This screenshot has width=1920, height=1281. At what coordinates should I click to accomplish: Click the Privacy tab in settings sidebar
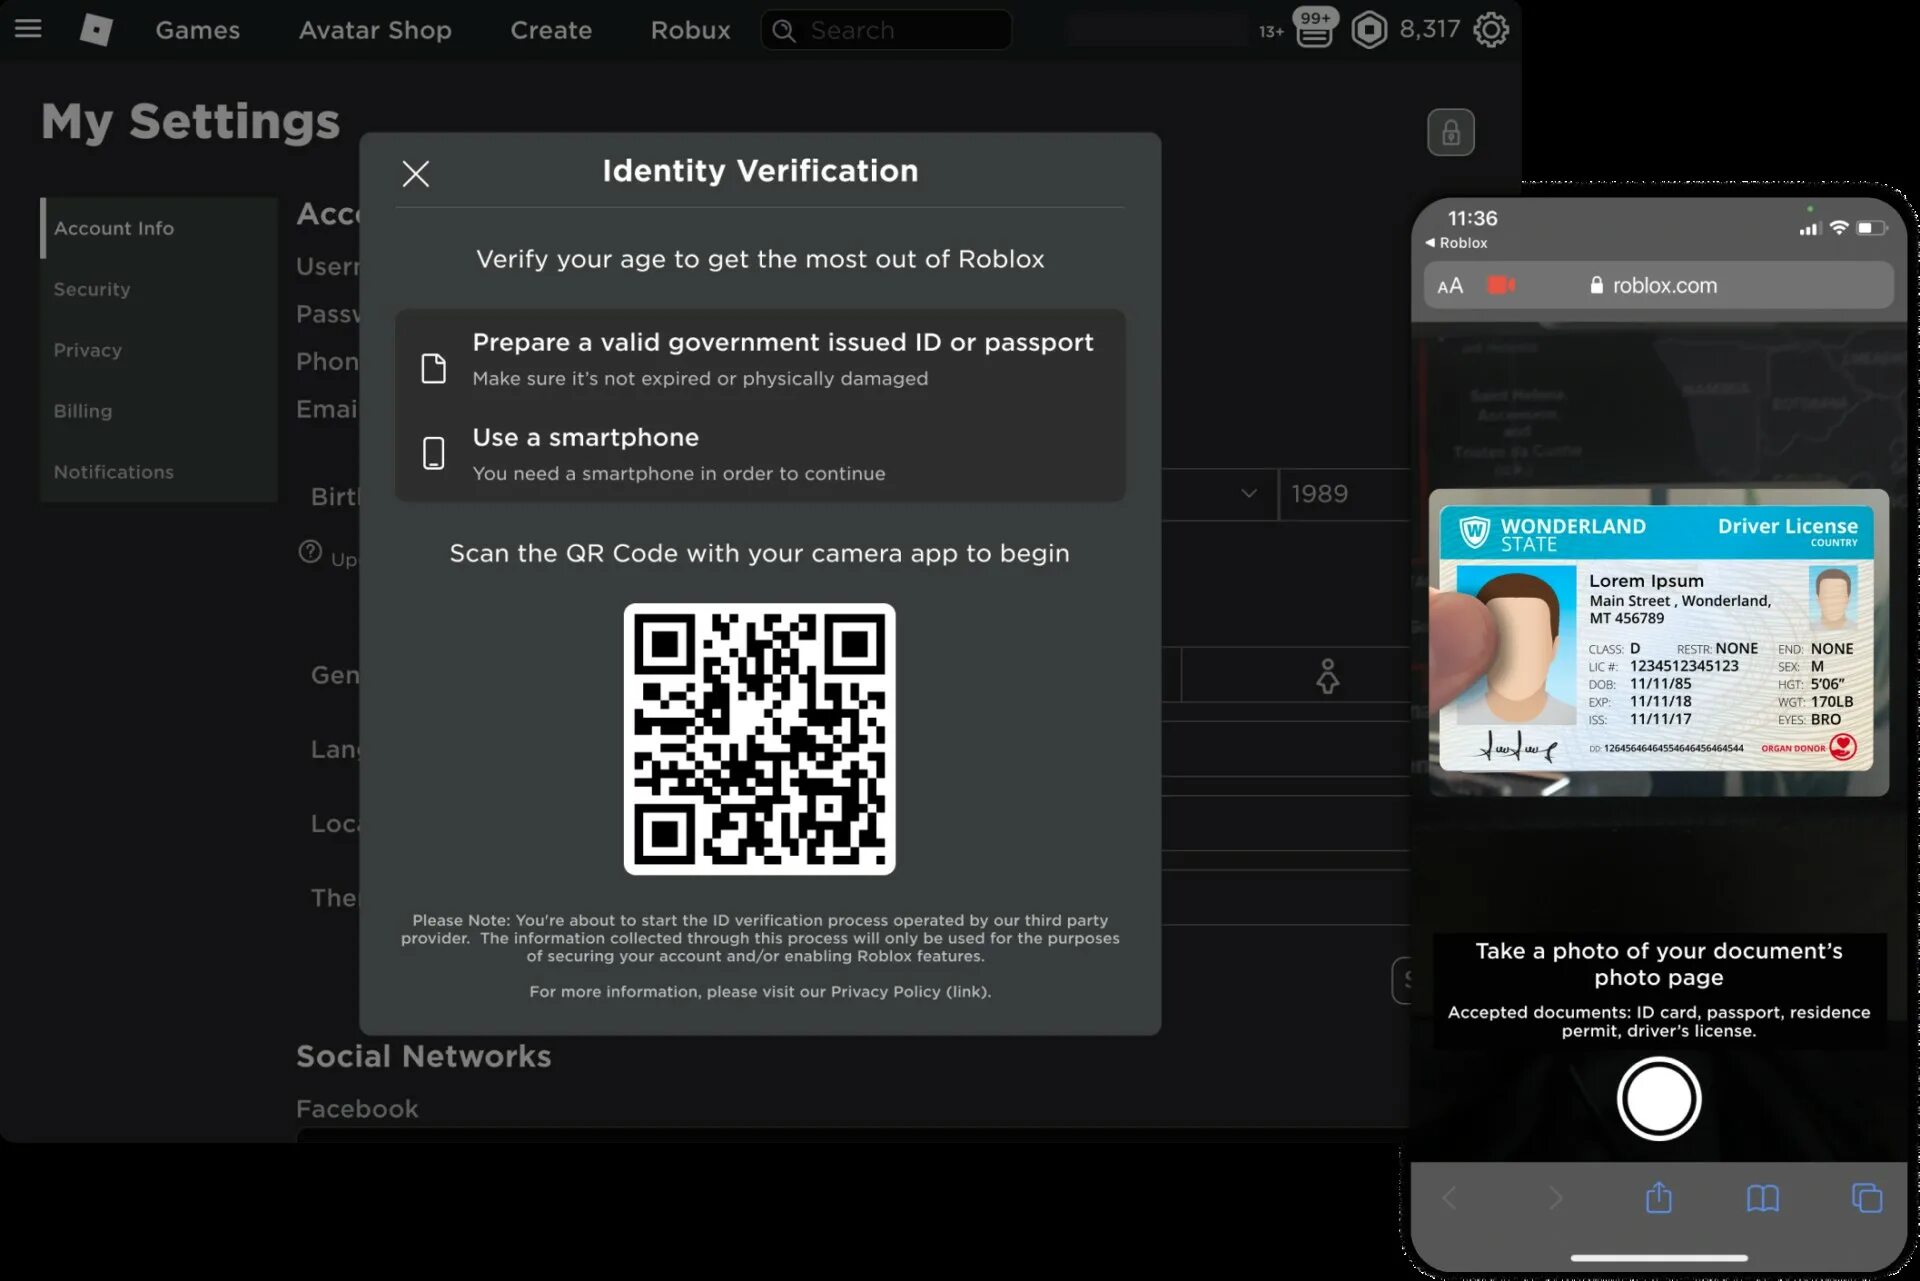coord(87,349)
